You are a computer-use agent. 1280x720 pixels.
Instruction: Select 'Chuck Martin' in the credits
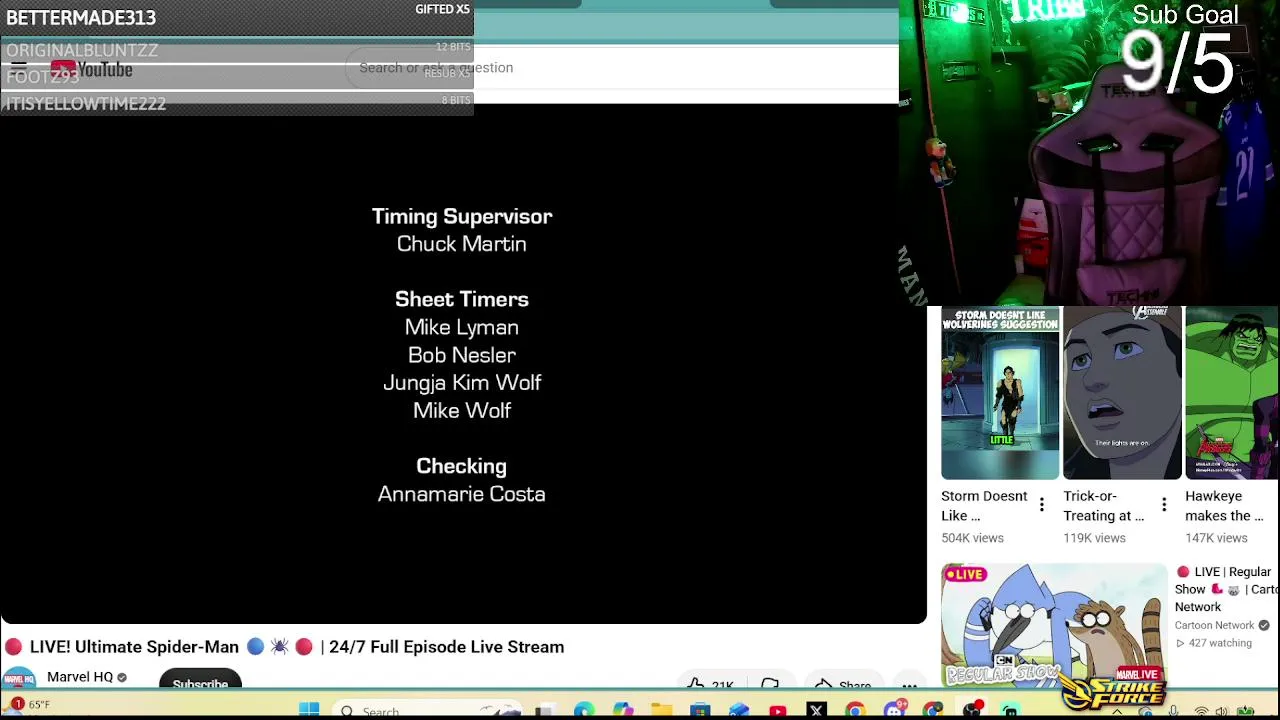462,244
